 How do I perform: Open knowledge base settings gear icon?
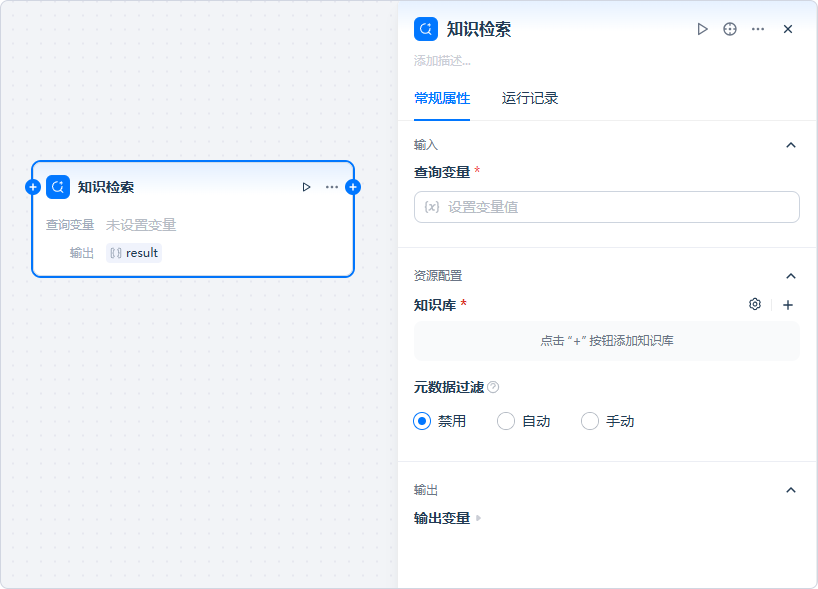coord(755,305)
